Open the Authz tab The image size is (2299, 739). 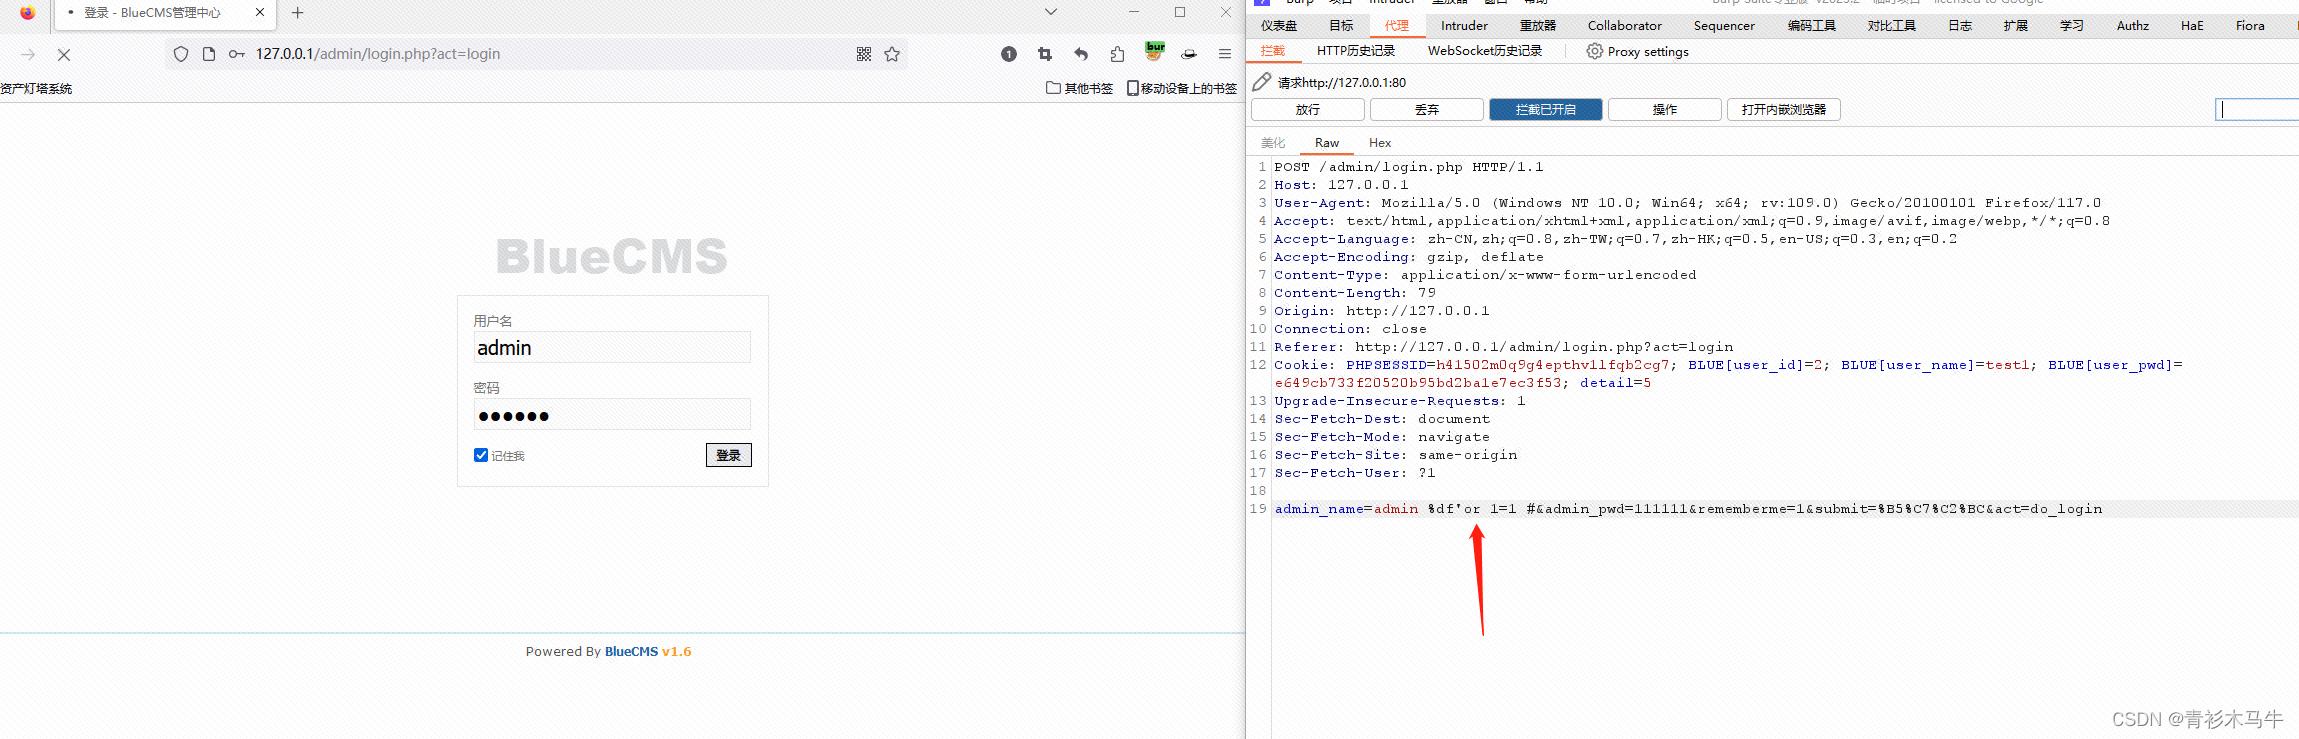click(2133, 26)
